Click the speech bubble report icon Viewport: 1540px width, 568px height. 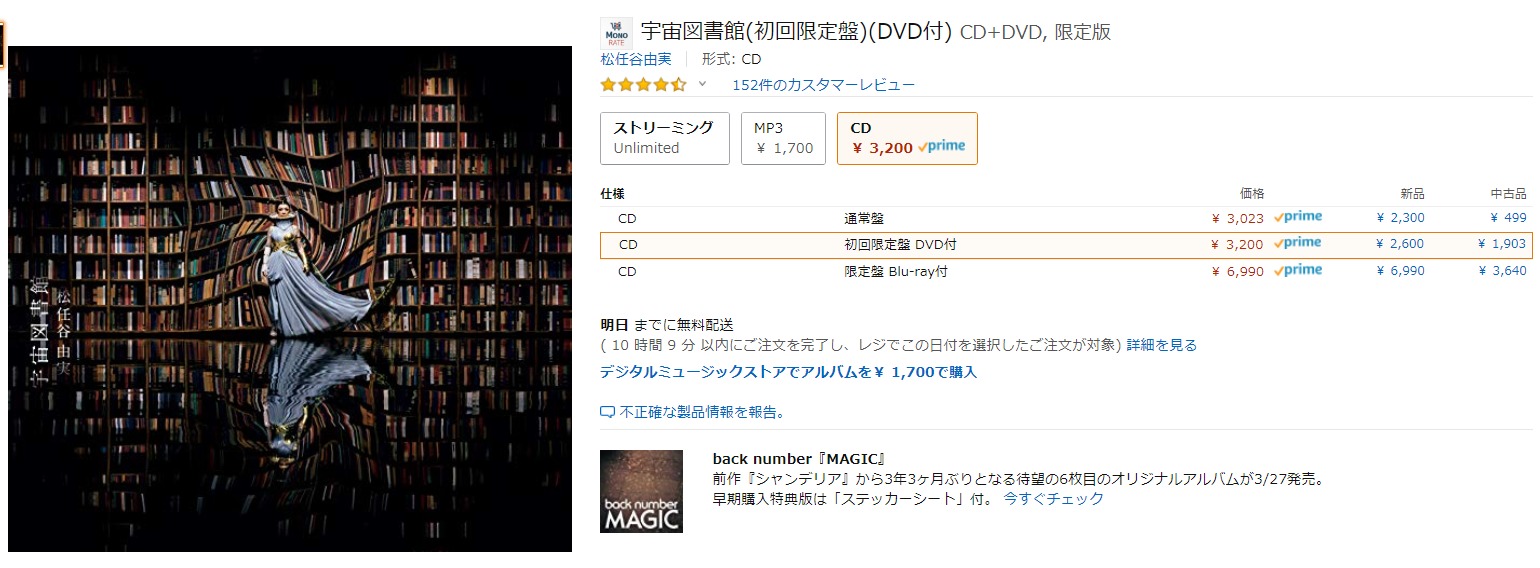(x=607, y=413)
